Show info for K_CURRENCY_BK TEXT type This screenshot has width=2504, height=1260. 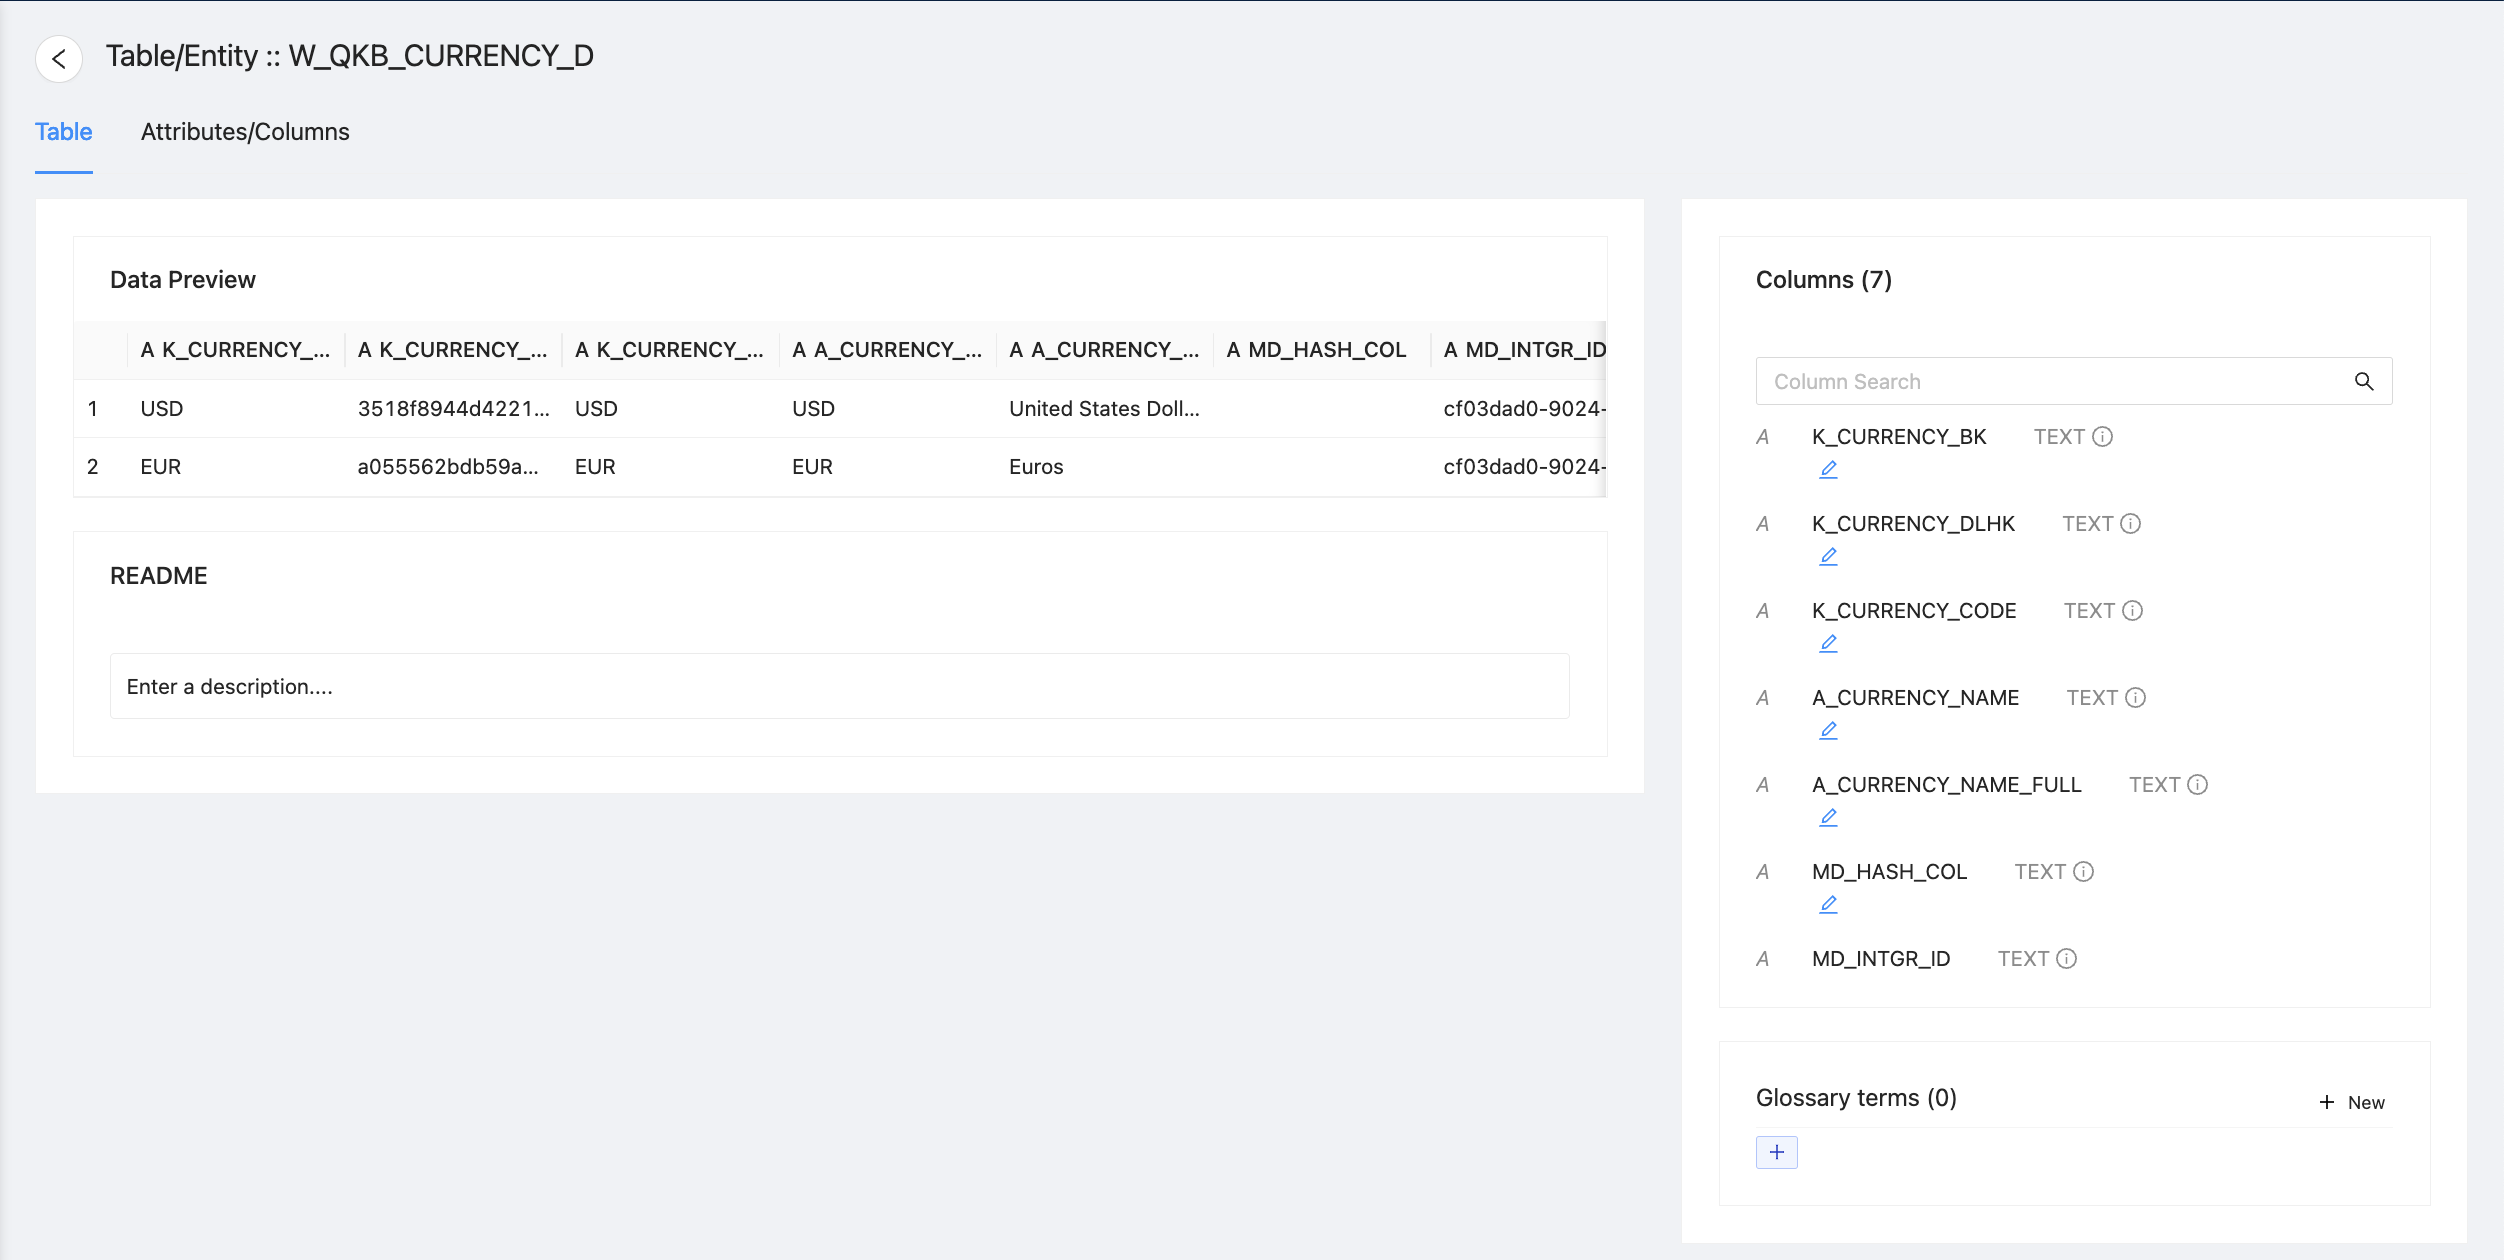(x=2102, y=437)
